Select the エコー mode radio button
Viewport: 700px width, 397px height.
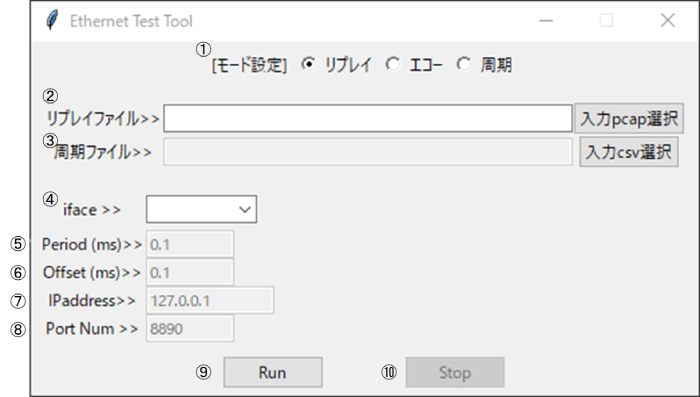pos(393,64)
